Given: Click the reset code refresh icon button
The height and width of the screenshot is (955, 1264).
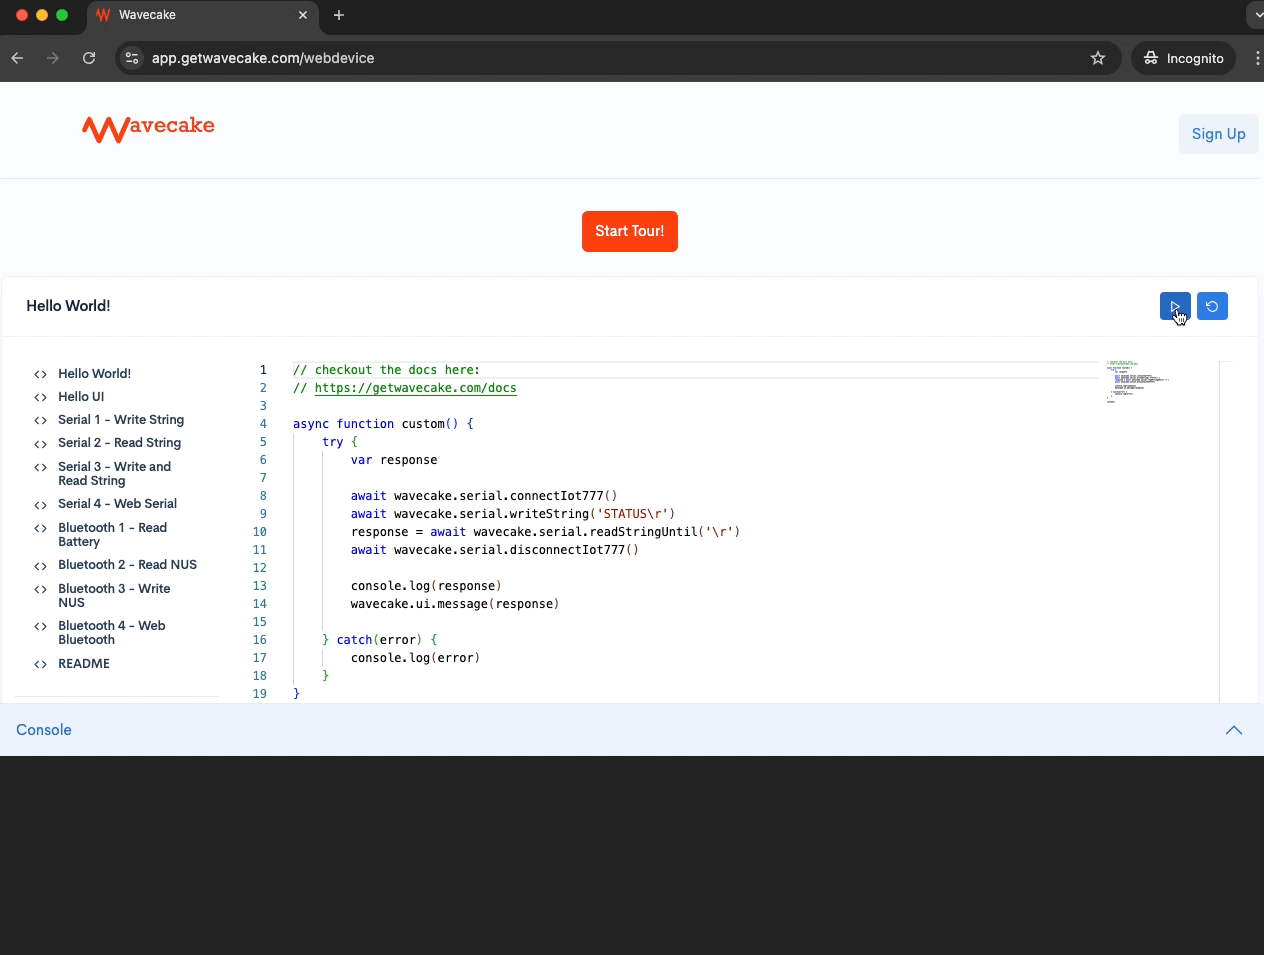Looking at the screenshot, I should [1212, 306].
